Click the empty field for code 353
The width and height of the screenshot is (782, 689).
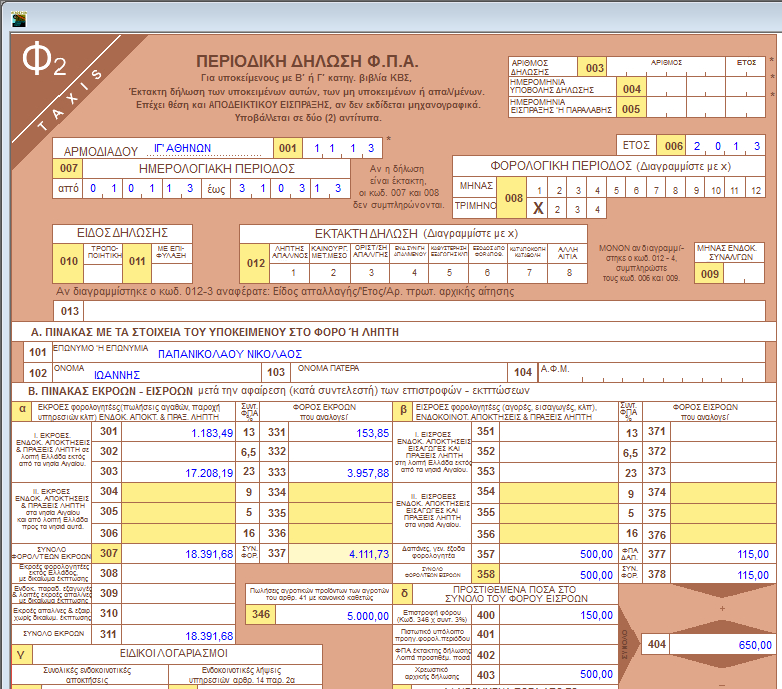[559, 472]
